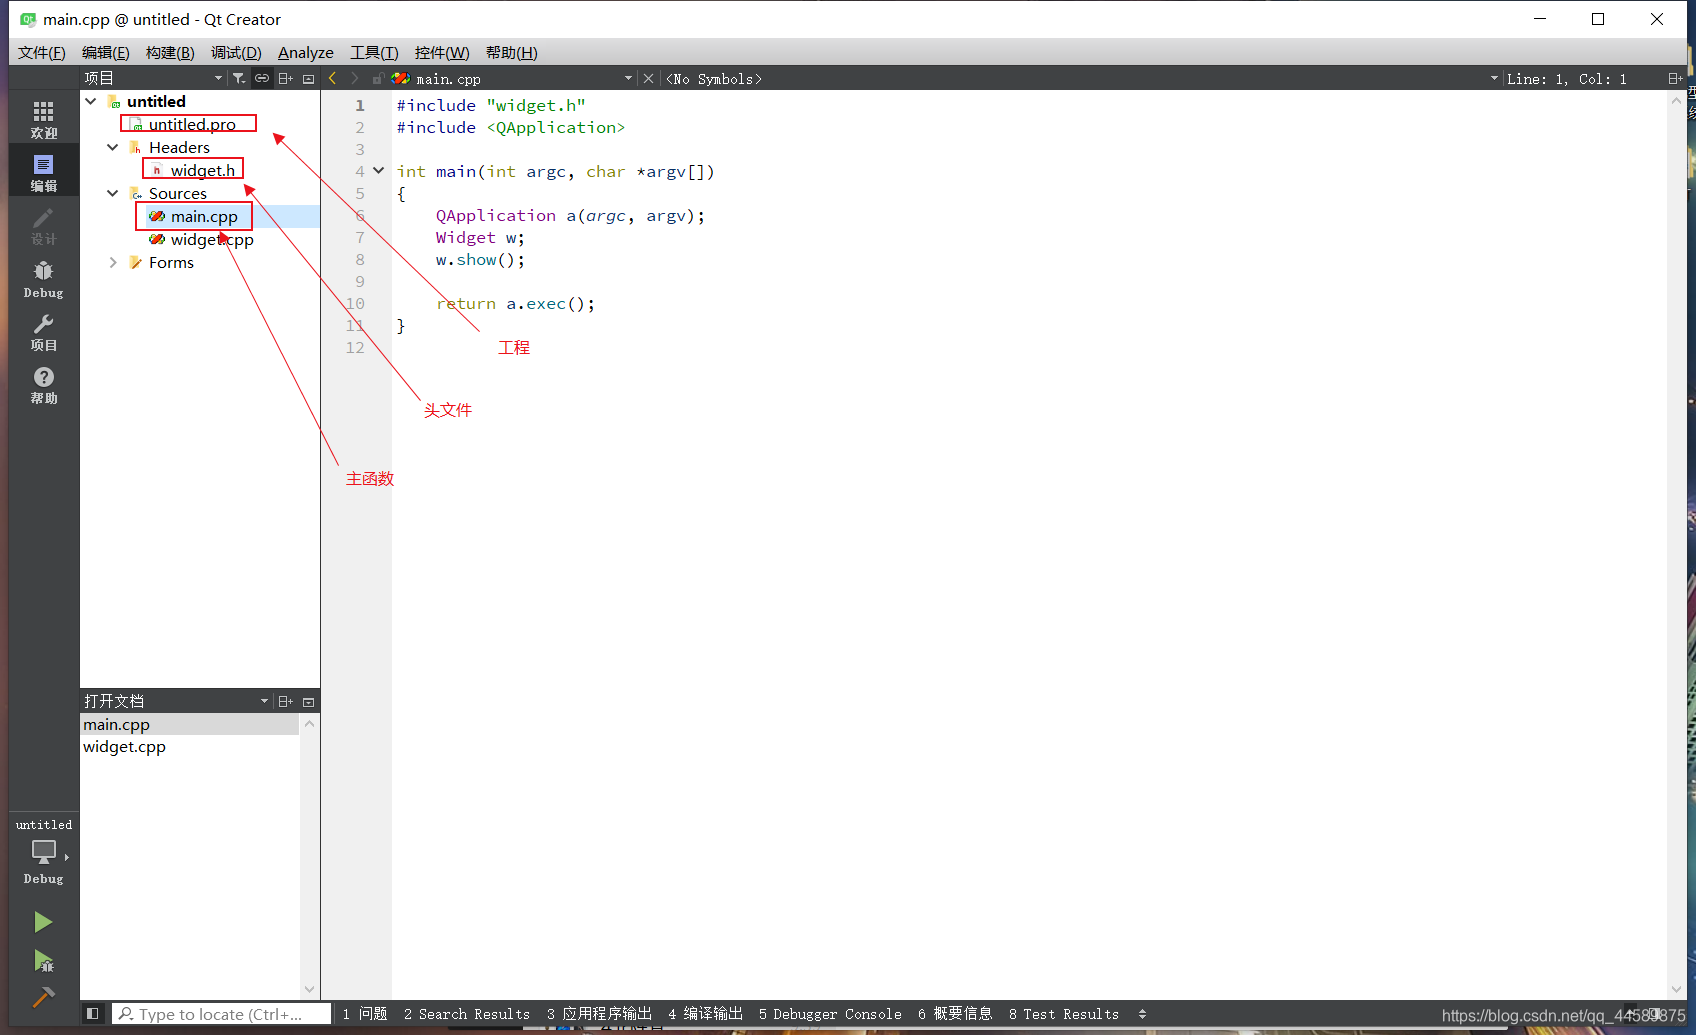Click filter tree icon in project panel
The height and width of the screenshot is (1035, 1696).
coord(239,78)
